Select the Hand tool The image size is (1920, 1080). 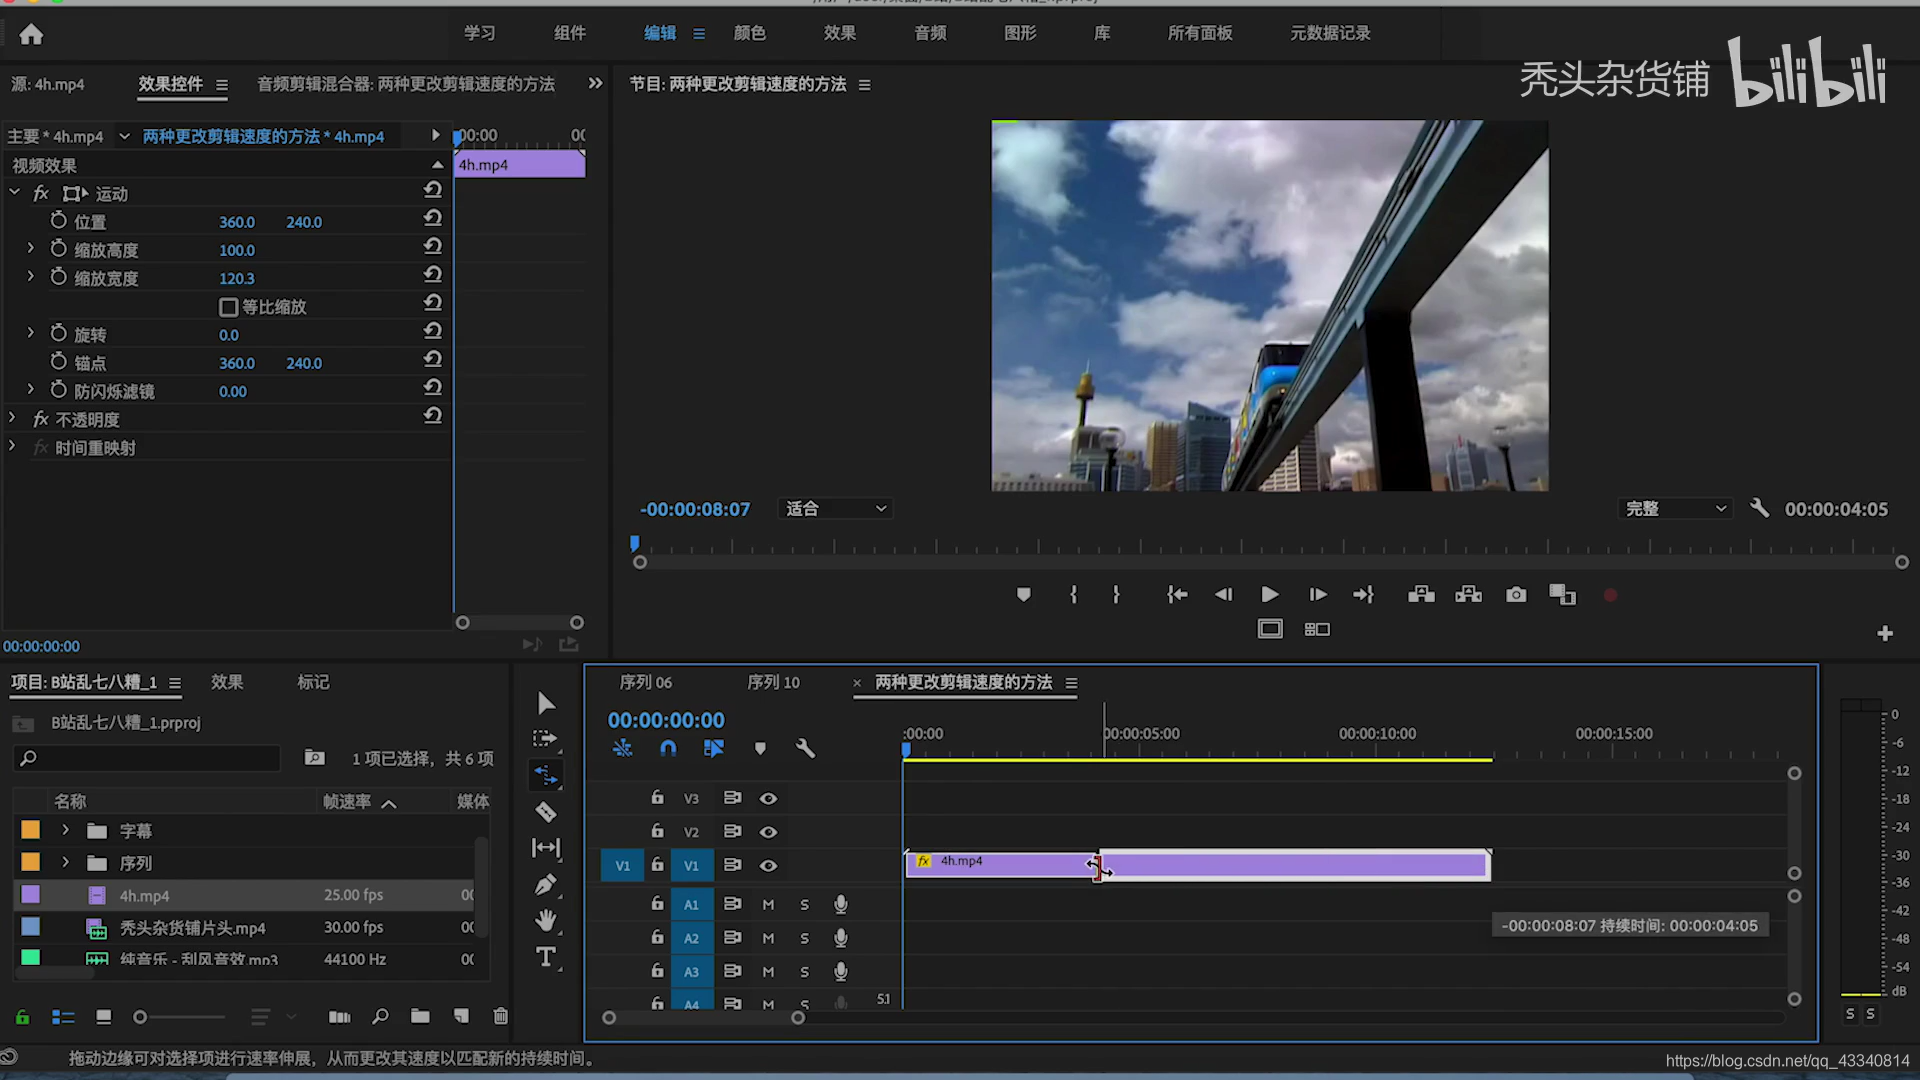(x=546, y=920)
